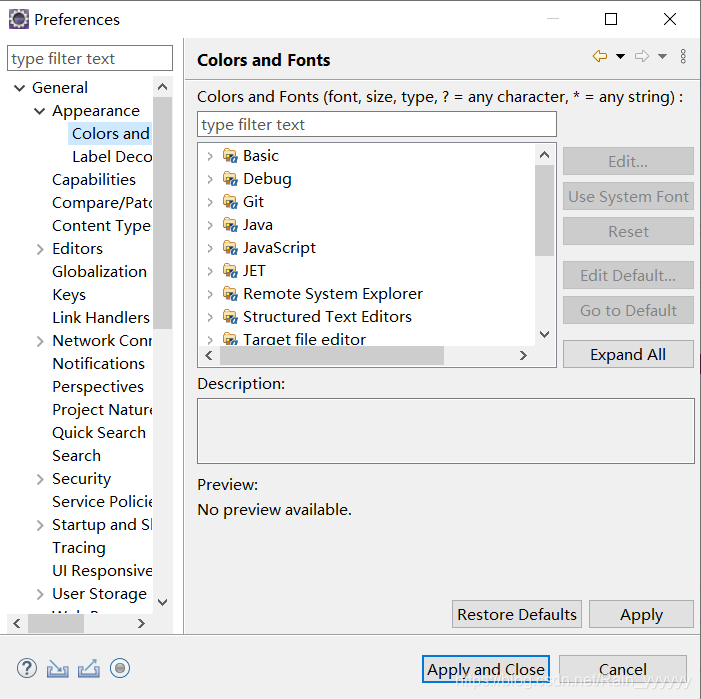Click the Remote System Explorer folder icon
Image resolution: width=701 pixels, height=699 pixels.
(x=230, y=294)
